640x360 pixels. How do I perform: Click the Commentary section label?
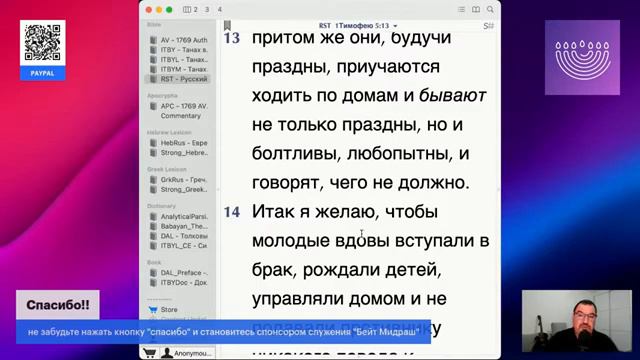180,116
